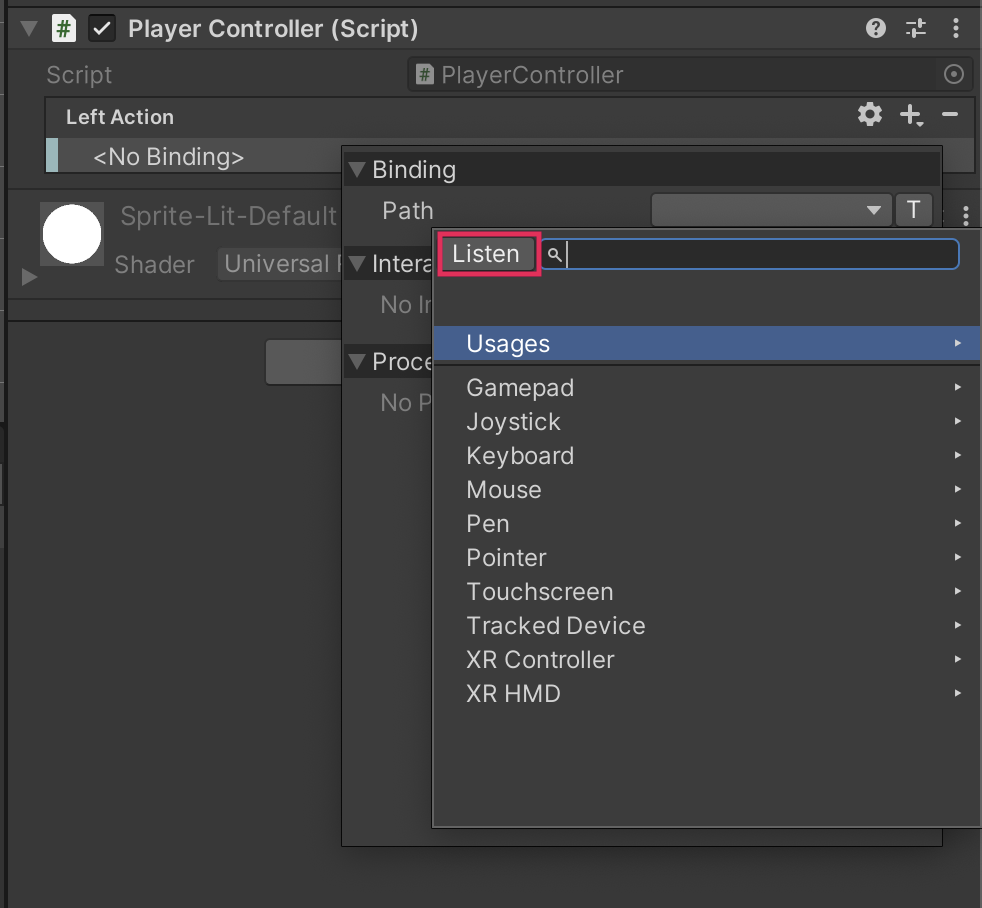Select the <No Binding> entry
The image size is (982, 908).
pyautogui.click(x=168, y=157)
